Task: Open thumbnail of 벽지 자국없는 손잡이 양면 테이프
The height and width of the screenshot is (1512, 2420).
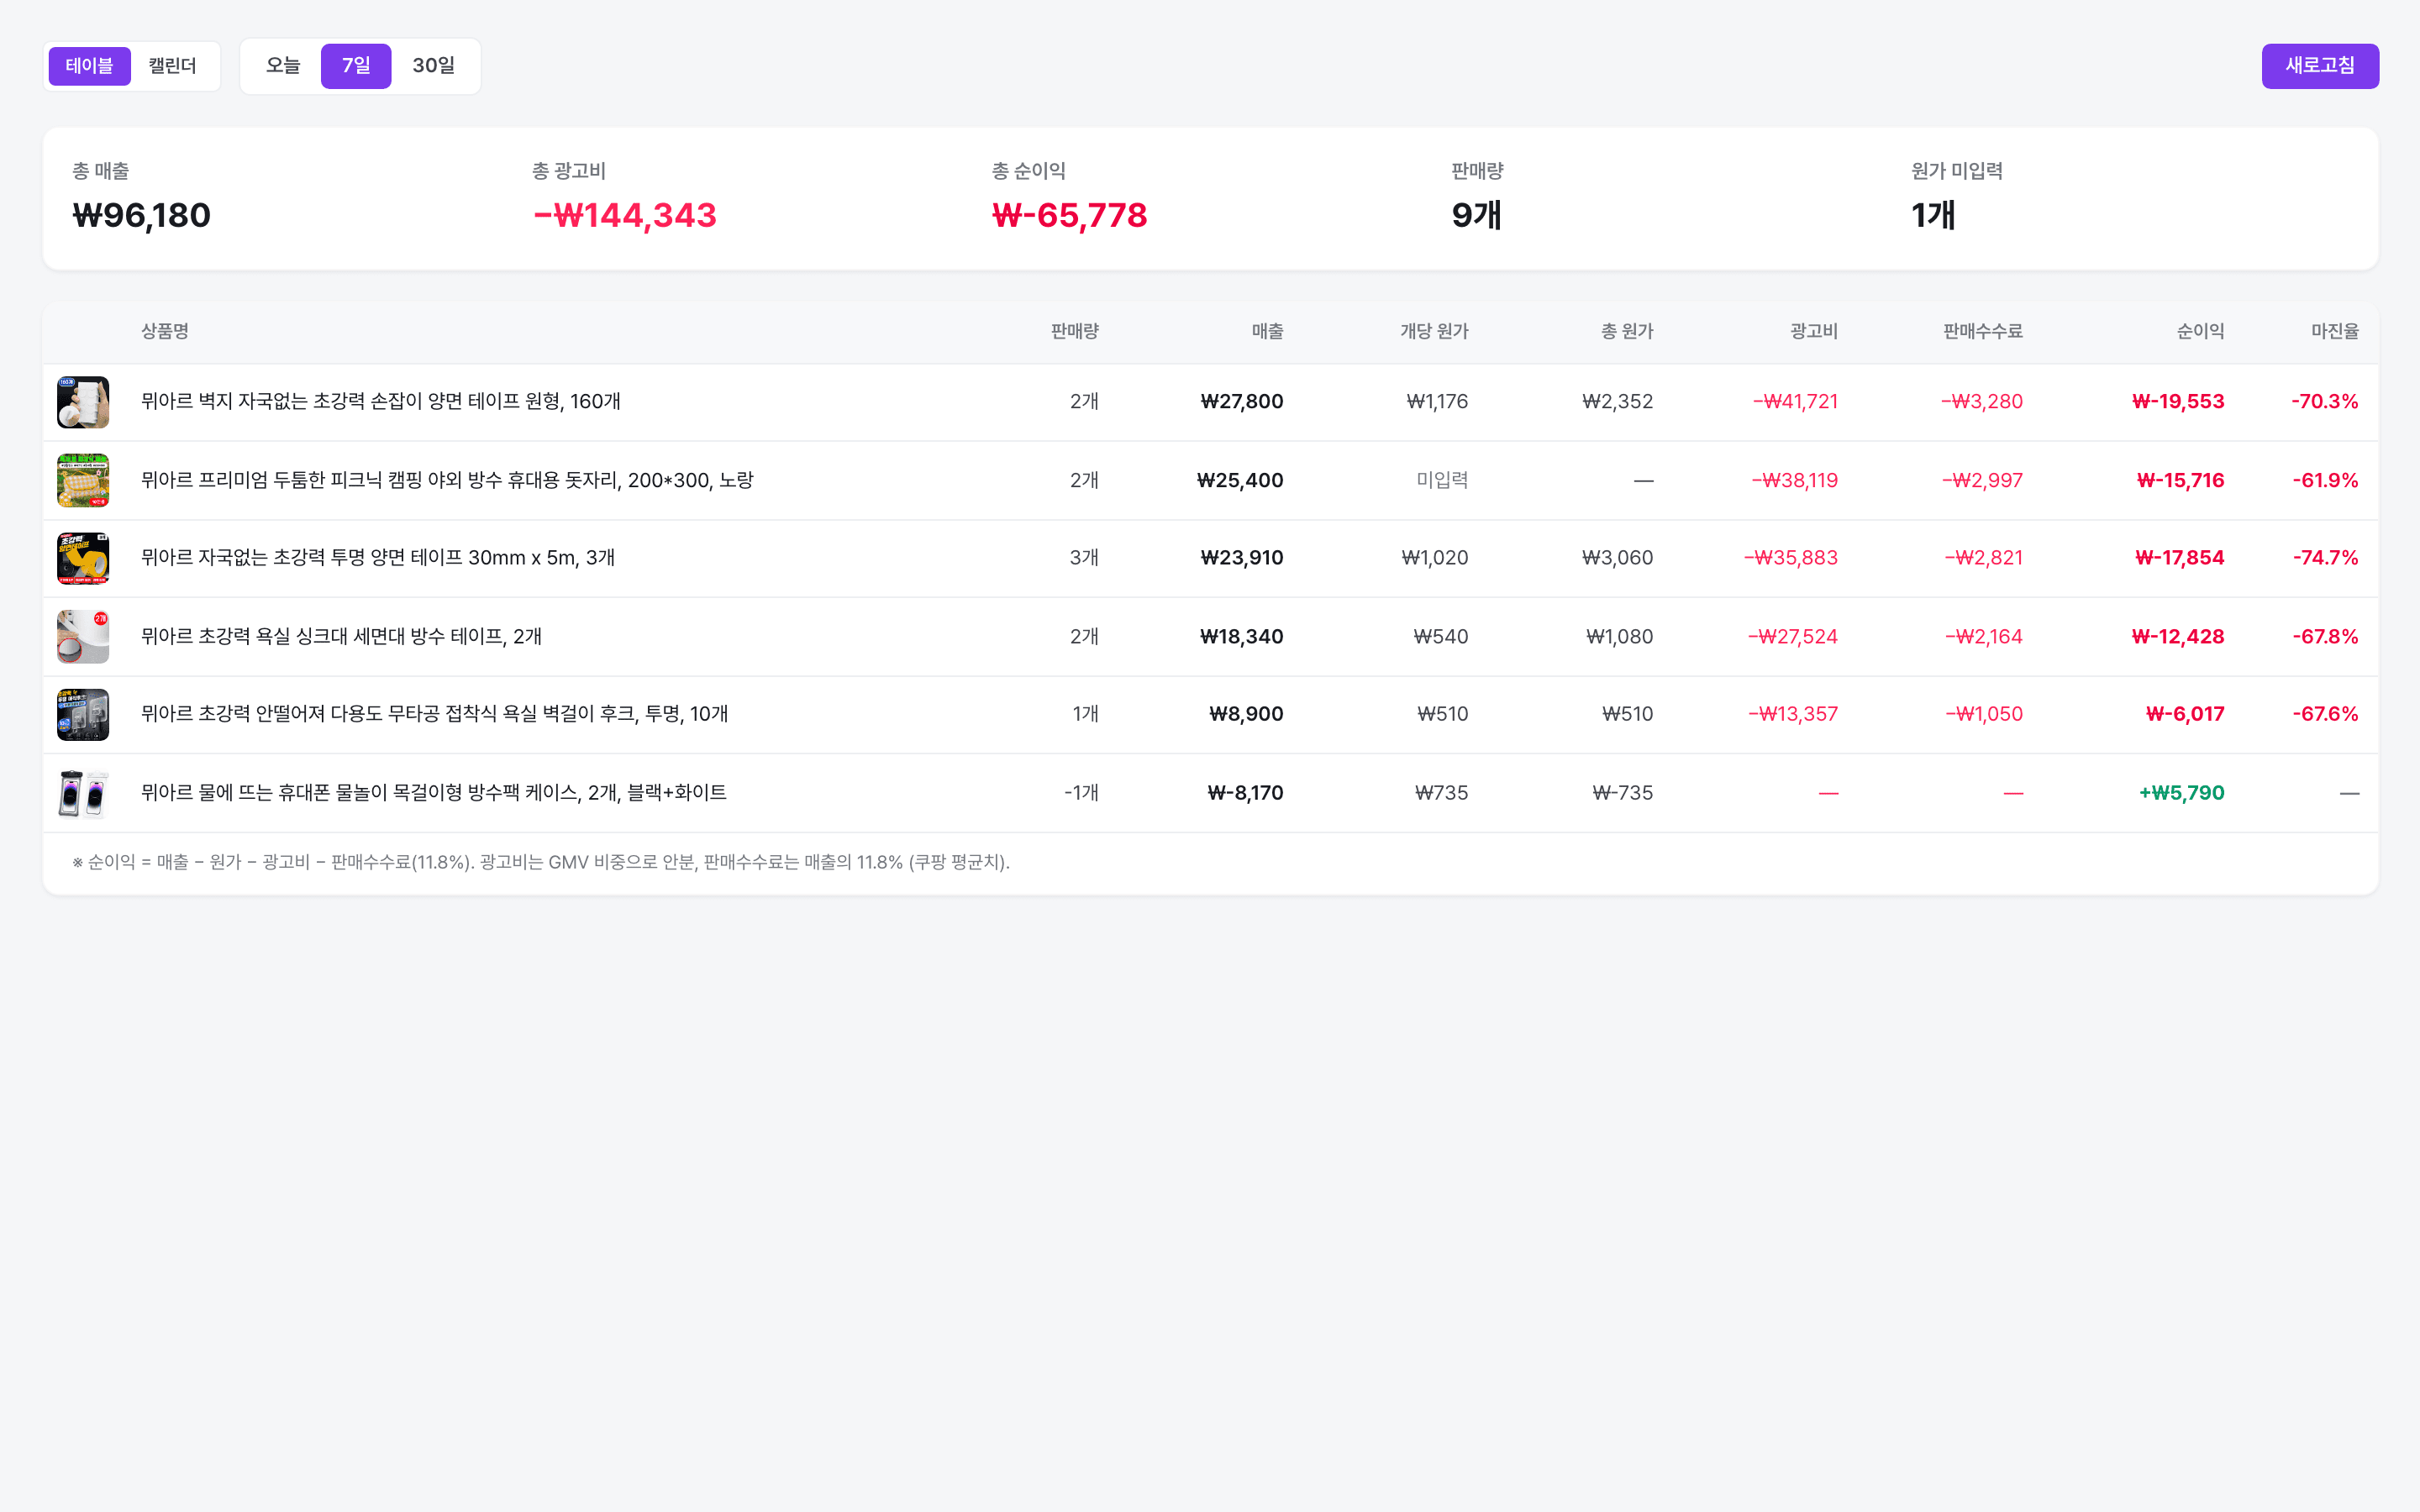Action: tap(83, 402)
